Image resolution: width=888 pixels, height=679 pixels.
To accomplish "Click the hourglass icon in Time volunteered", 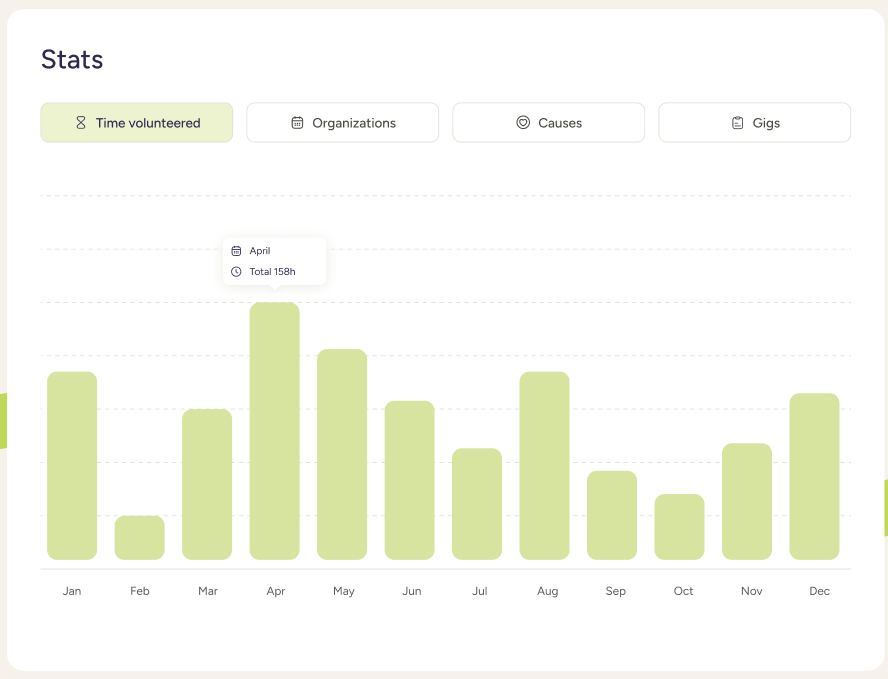I will pos(81,123).
